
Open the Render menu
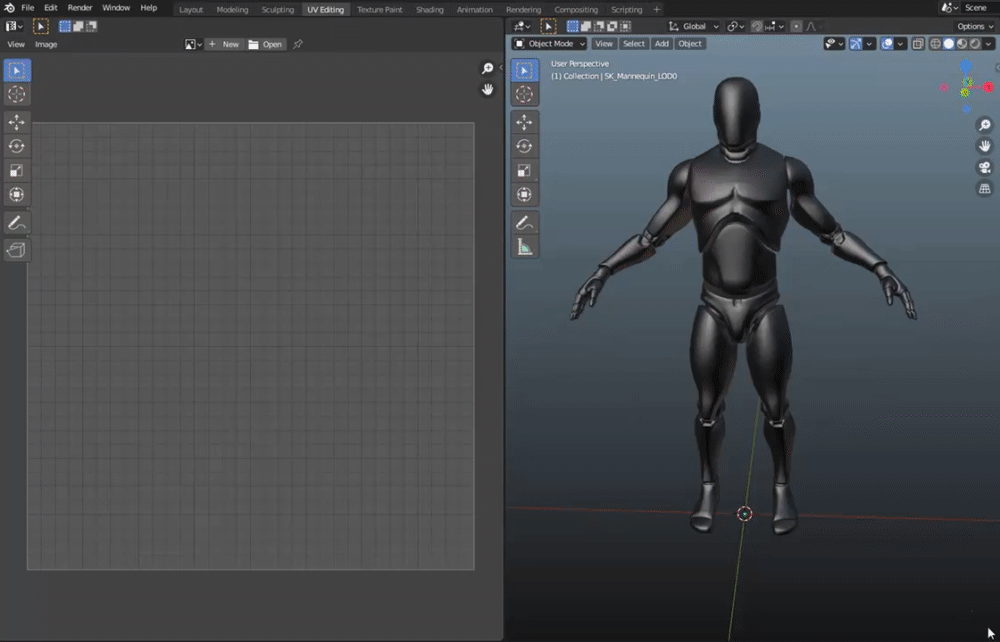point(80,8)
